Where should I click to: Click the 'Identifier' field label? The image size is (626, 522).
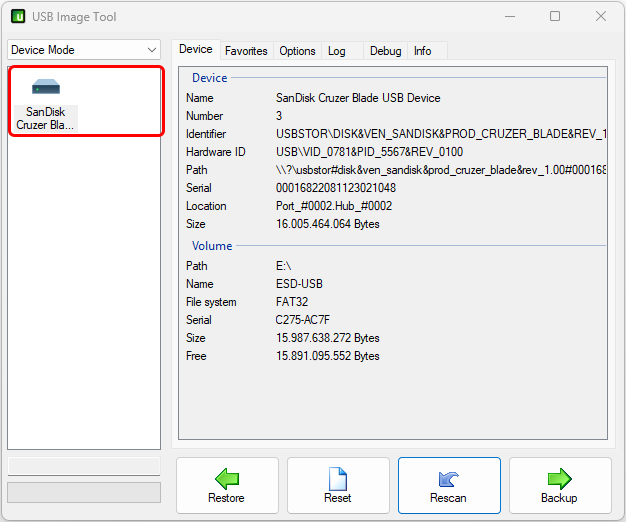coord(206,134)
